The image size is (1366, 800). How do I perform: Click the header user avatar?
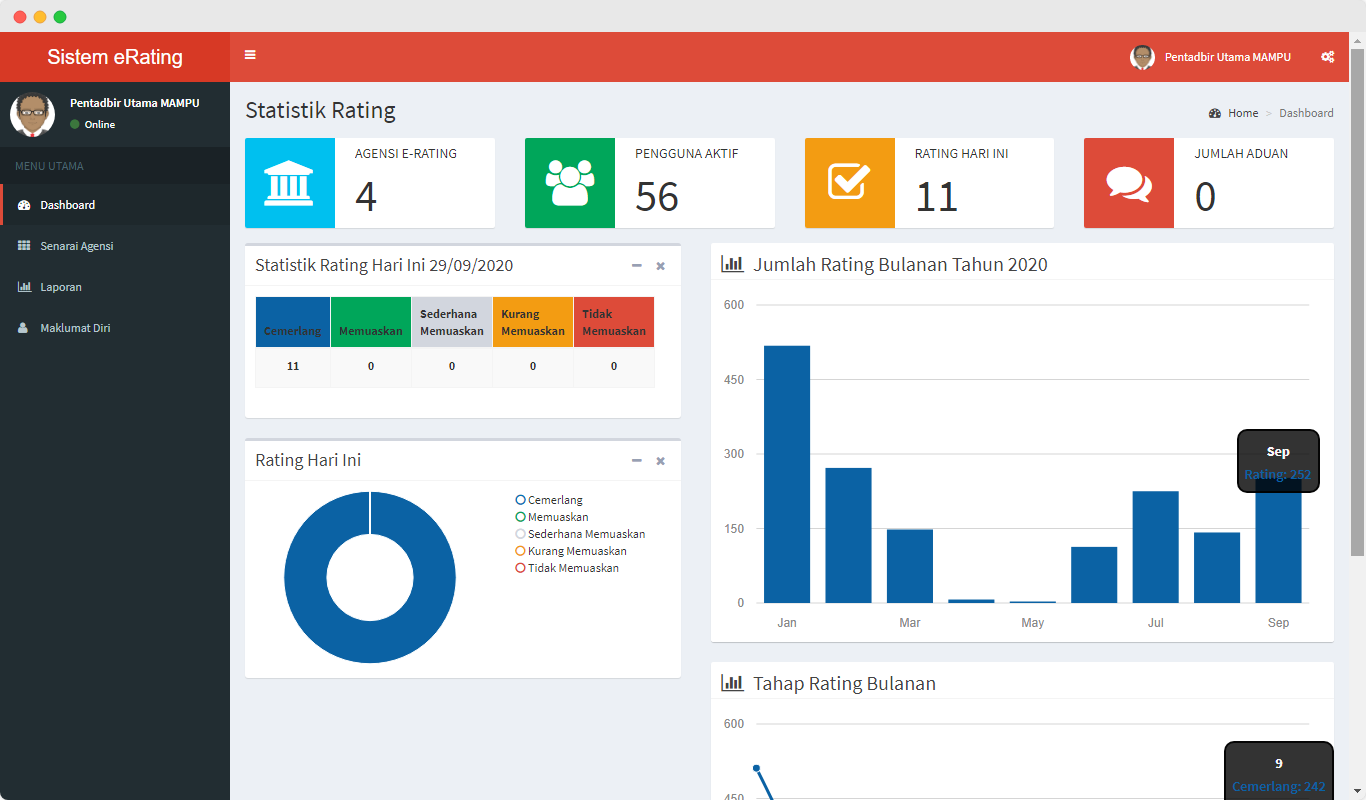pyautogui.click(x=1142, y=57)
